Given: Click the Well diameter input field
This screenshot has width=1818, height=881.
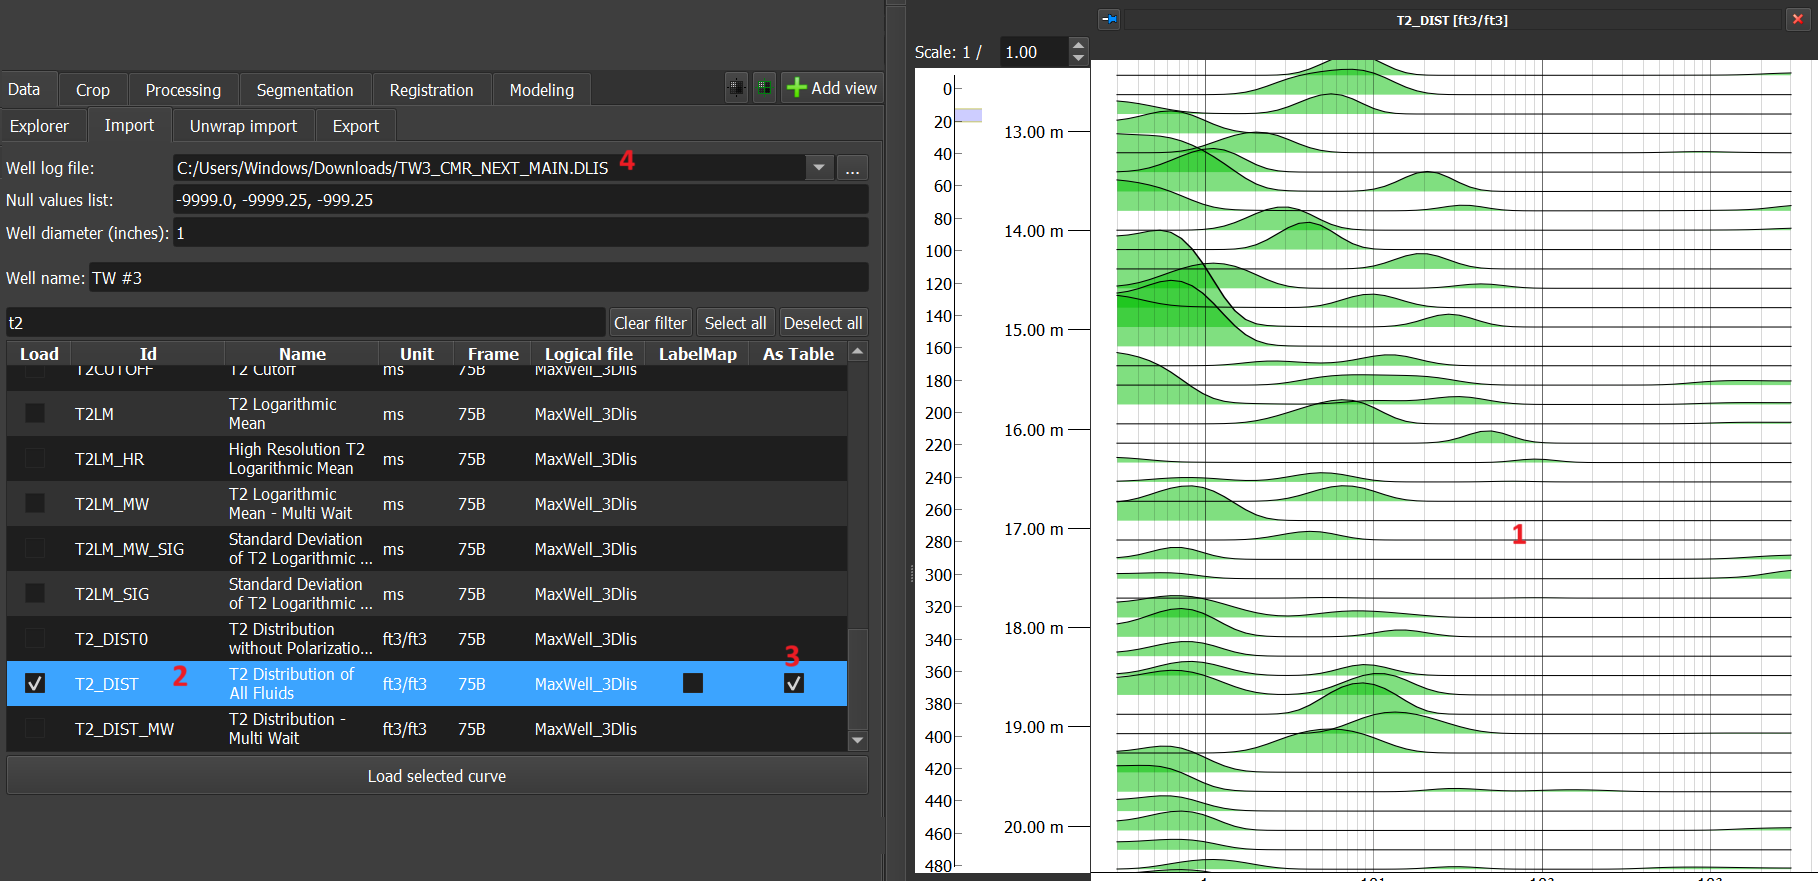Looking at the screenshot, I should 520,233.
